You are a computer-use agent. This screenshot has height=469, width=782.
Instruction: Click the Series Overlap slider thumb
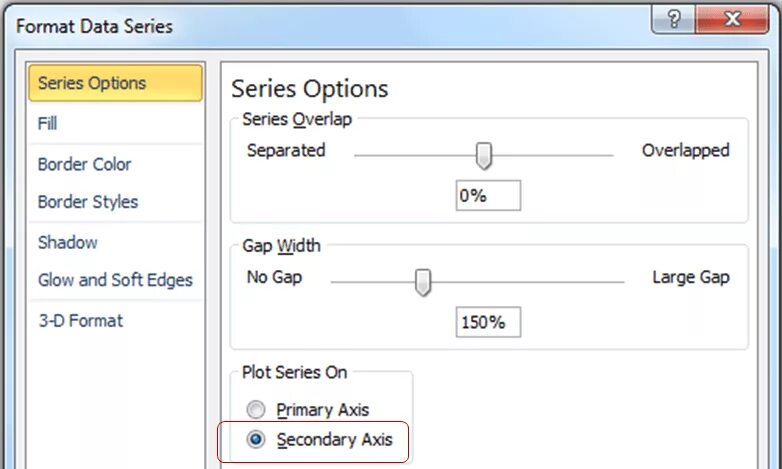[484, 155]
